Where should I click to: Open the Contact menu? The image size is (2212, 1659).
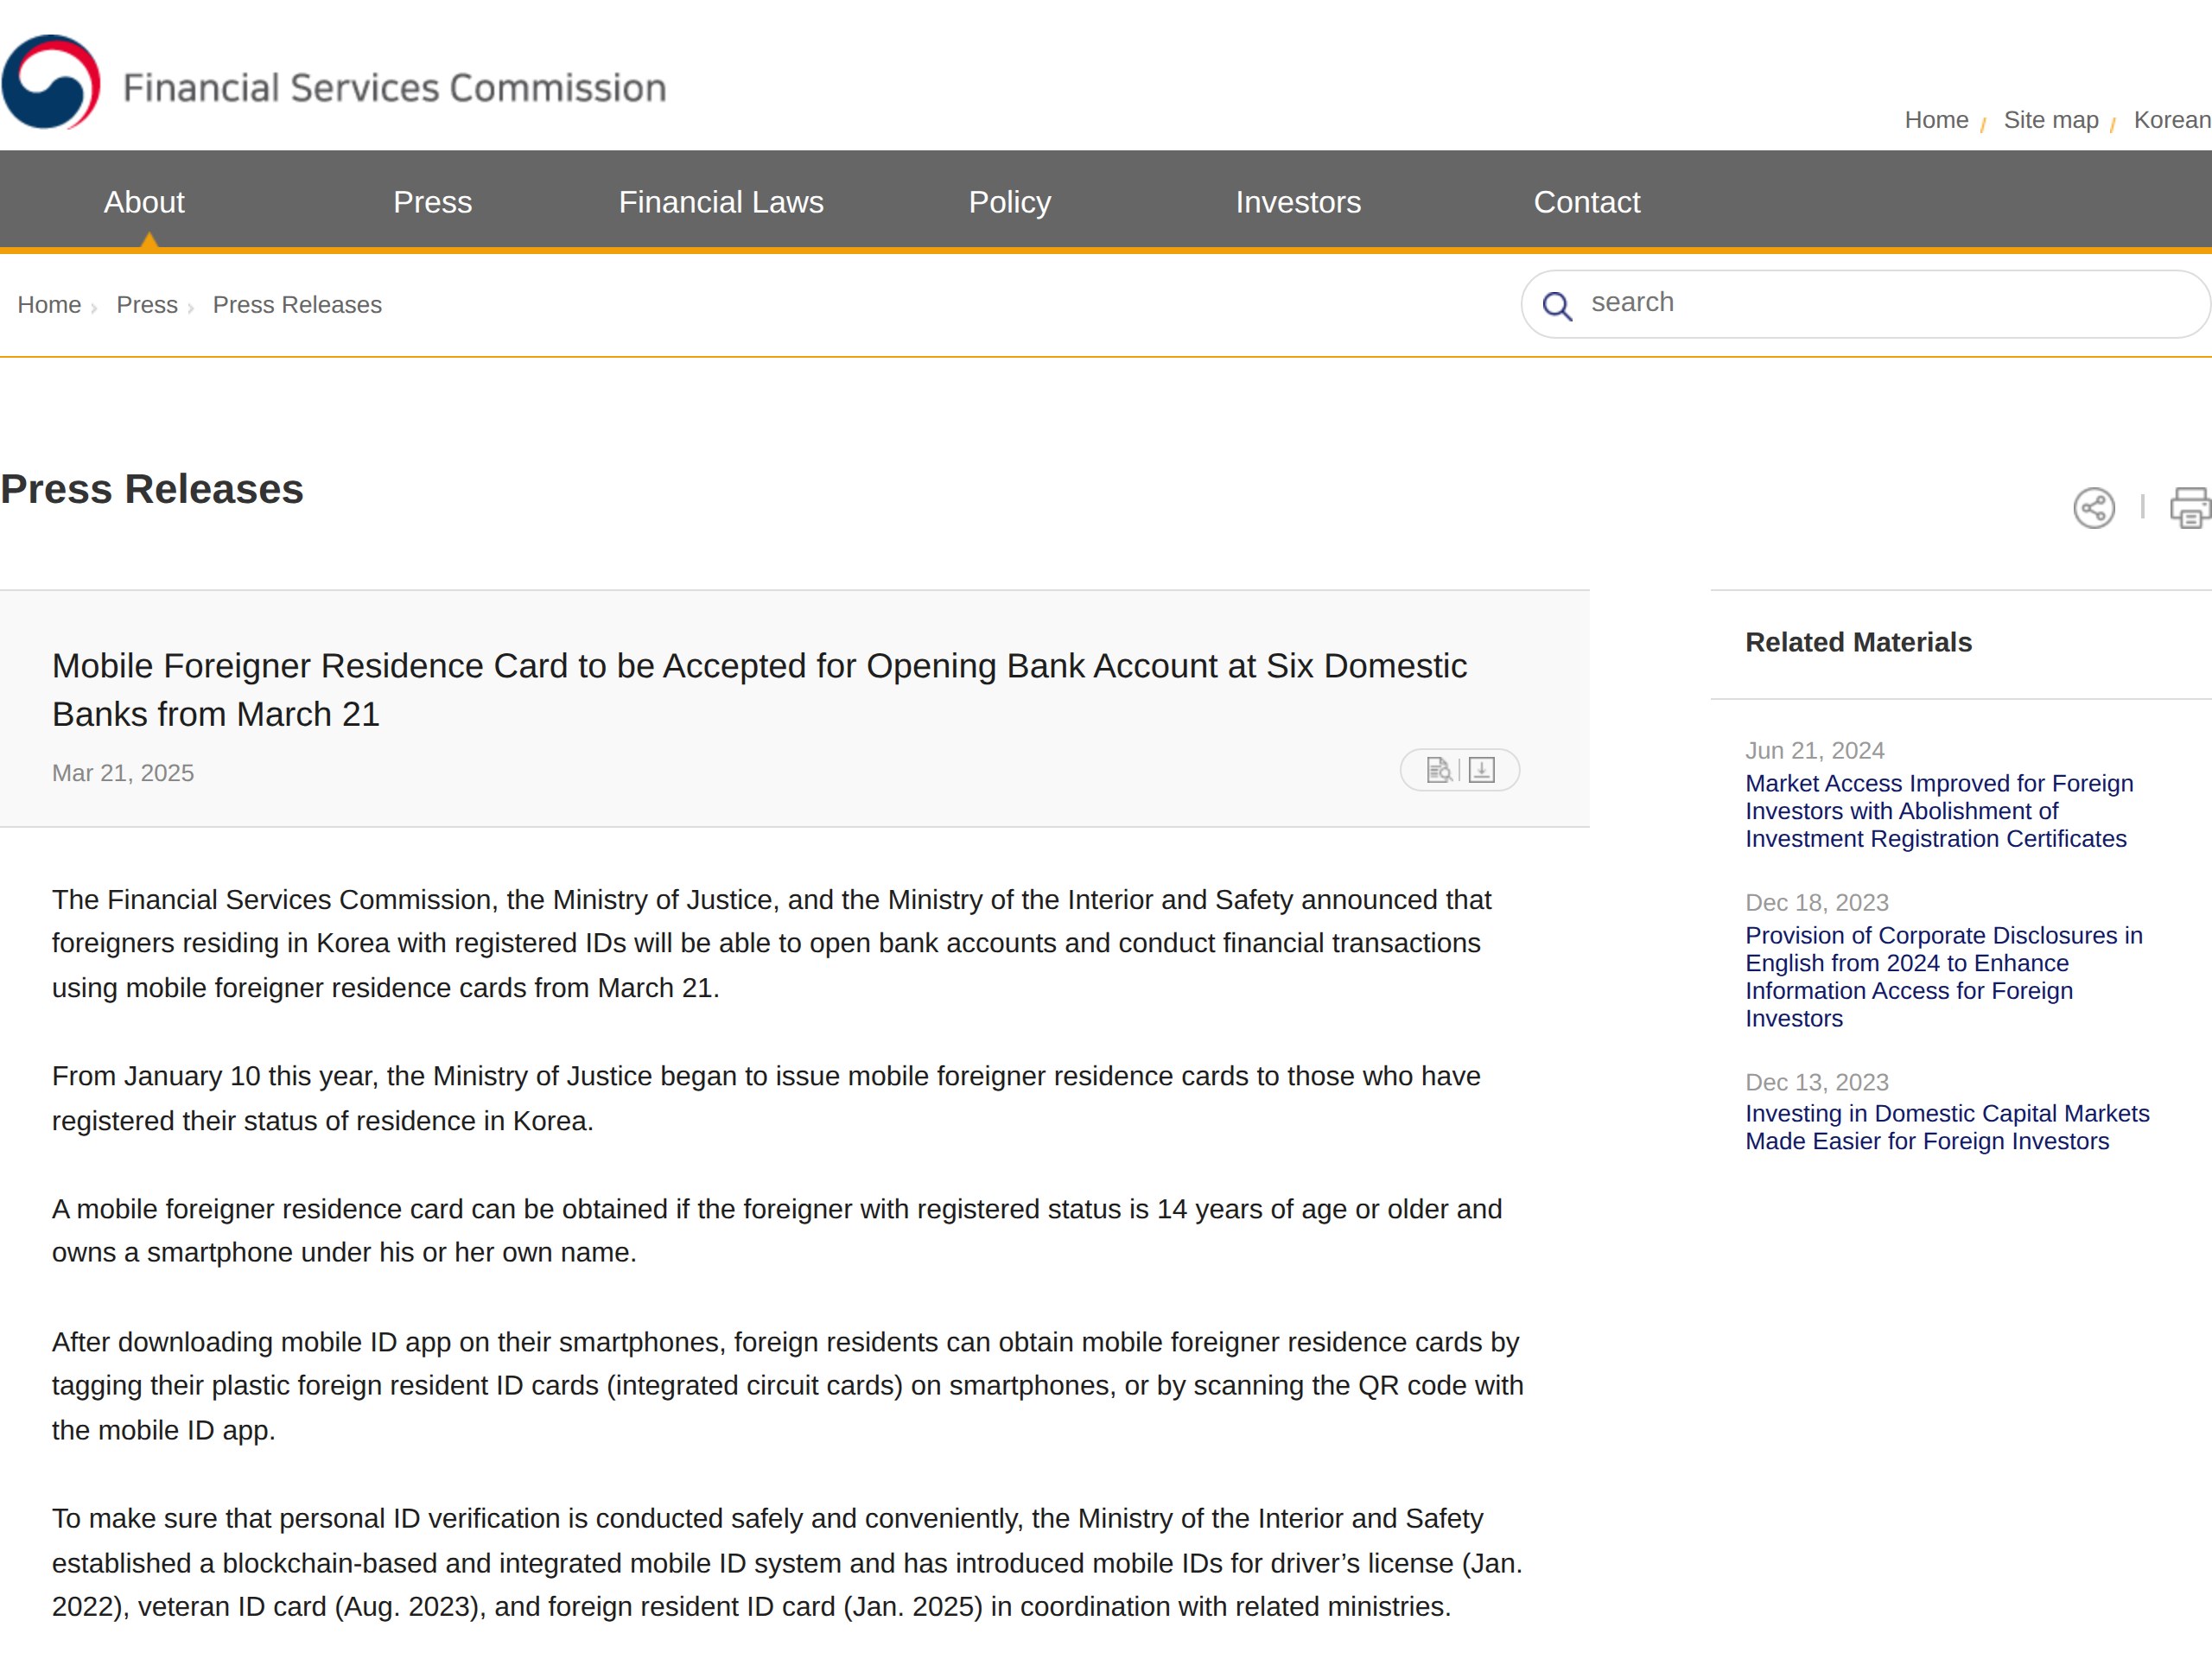point(1587,202)
